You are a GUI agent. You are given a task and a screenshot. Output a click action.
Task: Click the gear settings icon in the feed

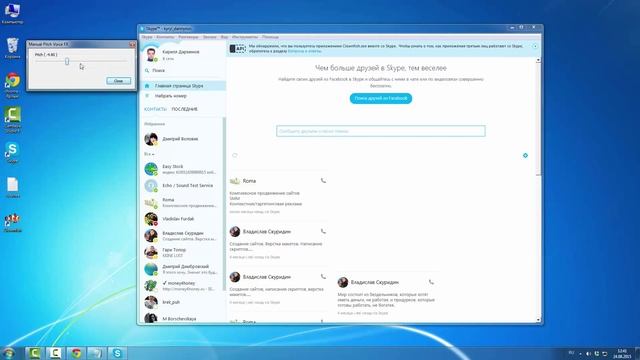[x=525, y=156]
